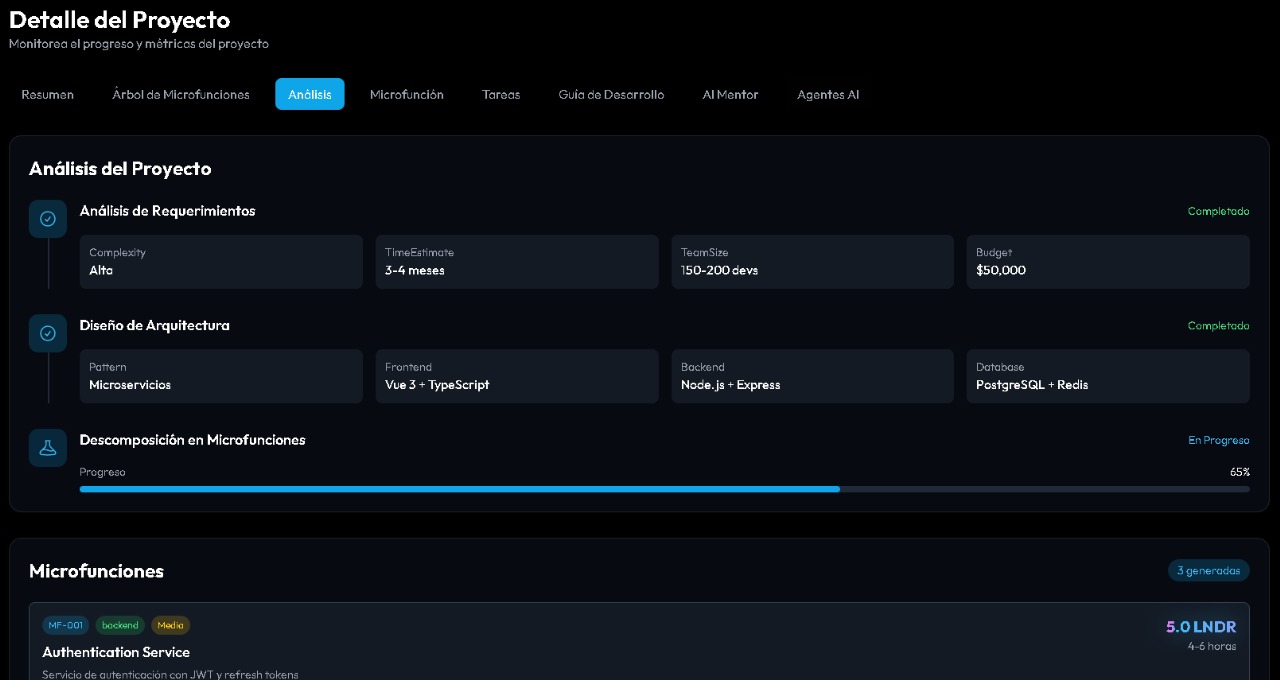Click the 'Completado' status of Análisis de Requerimientos

1218,211
